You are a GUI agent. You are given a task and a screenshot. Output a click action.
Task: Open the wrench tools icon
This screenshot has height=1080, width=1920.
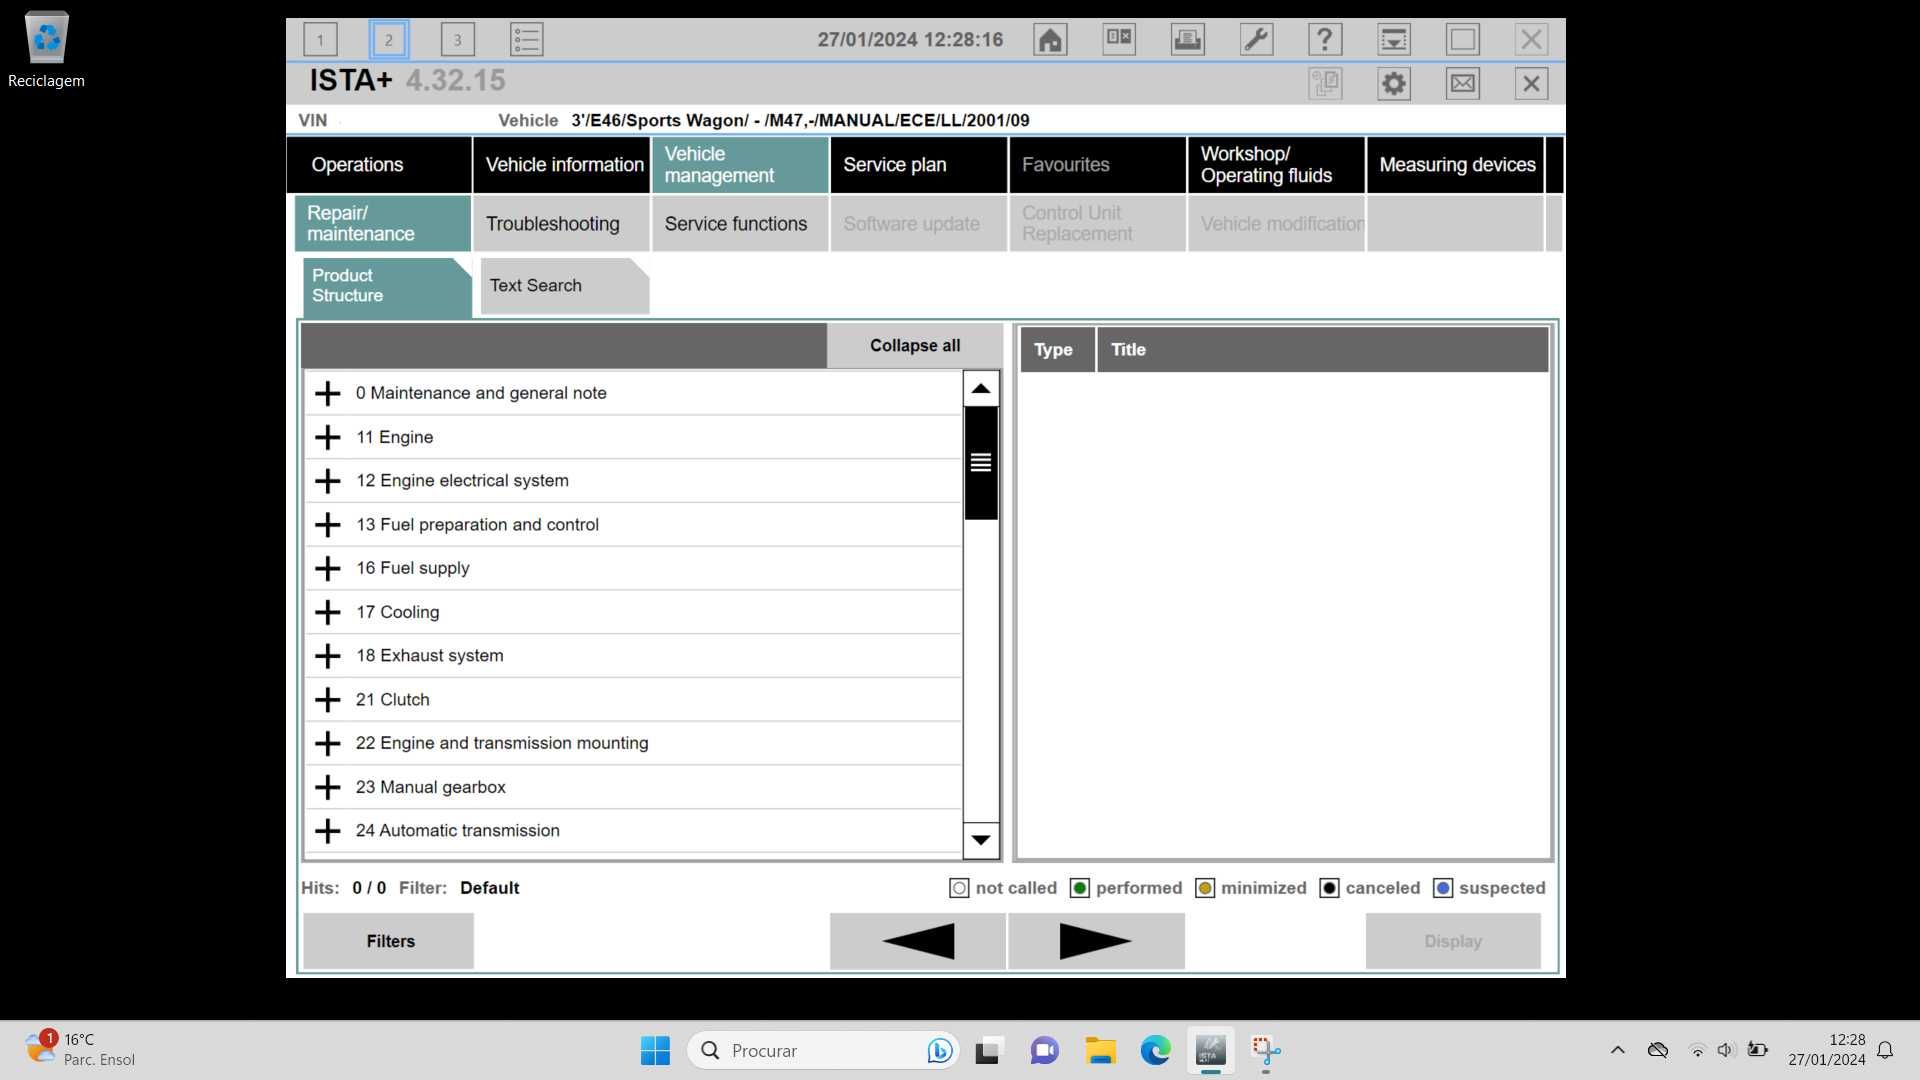1256,40
